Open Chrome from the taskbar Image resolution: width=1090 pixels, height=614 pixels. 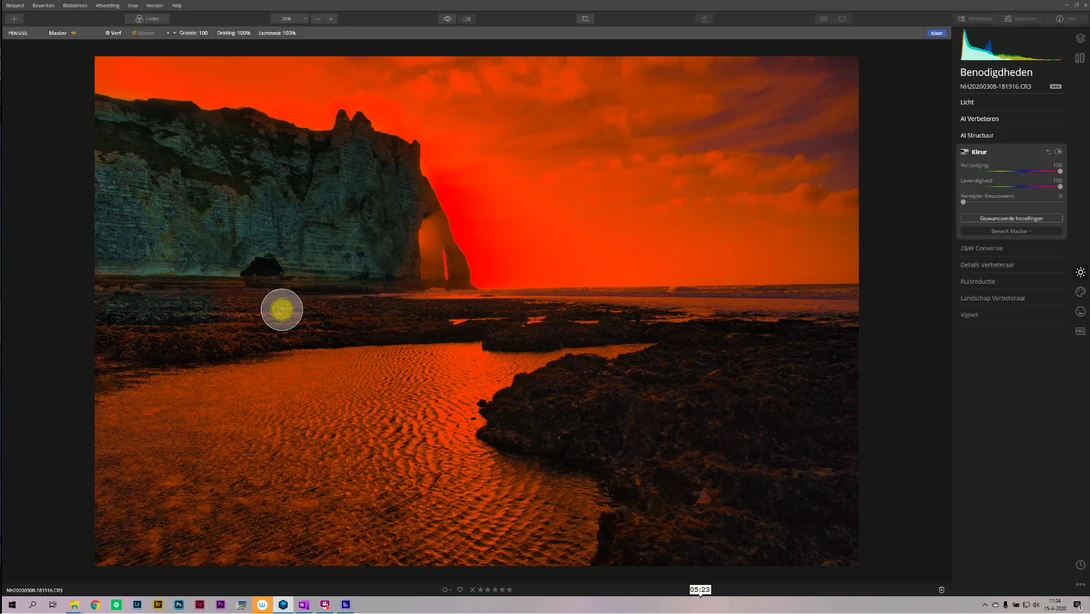(95, 605)
